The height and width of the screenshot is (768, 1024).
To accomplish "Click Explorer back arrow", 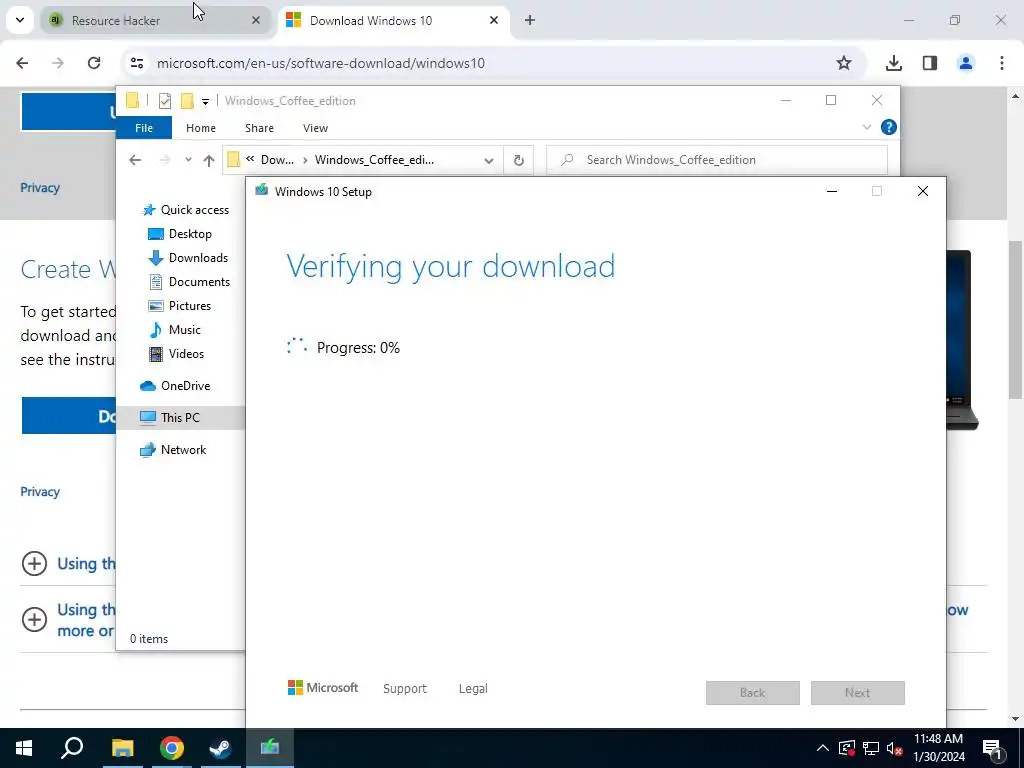I will pos(135,160).
